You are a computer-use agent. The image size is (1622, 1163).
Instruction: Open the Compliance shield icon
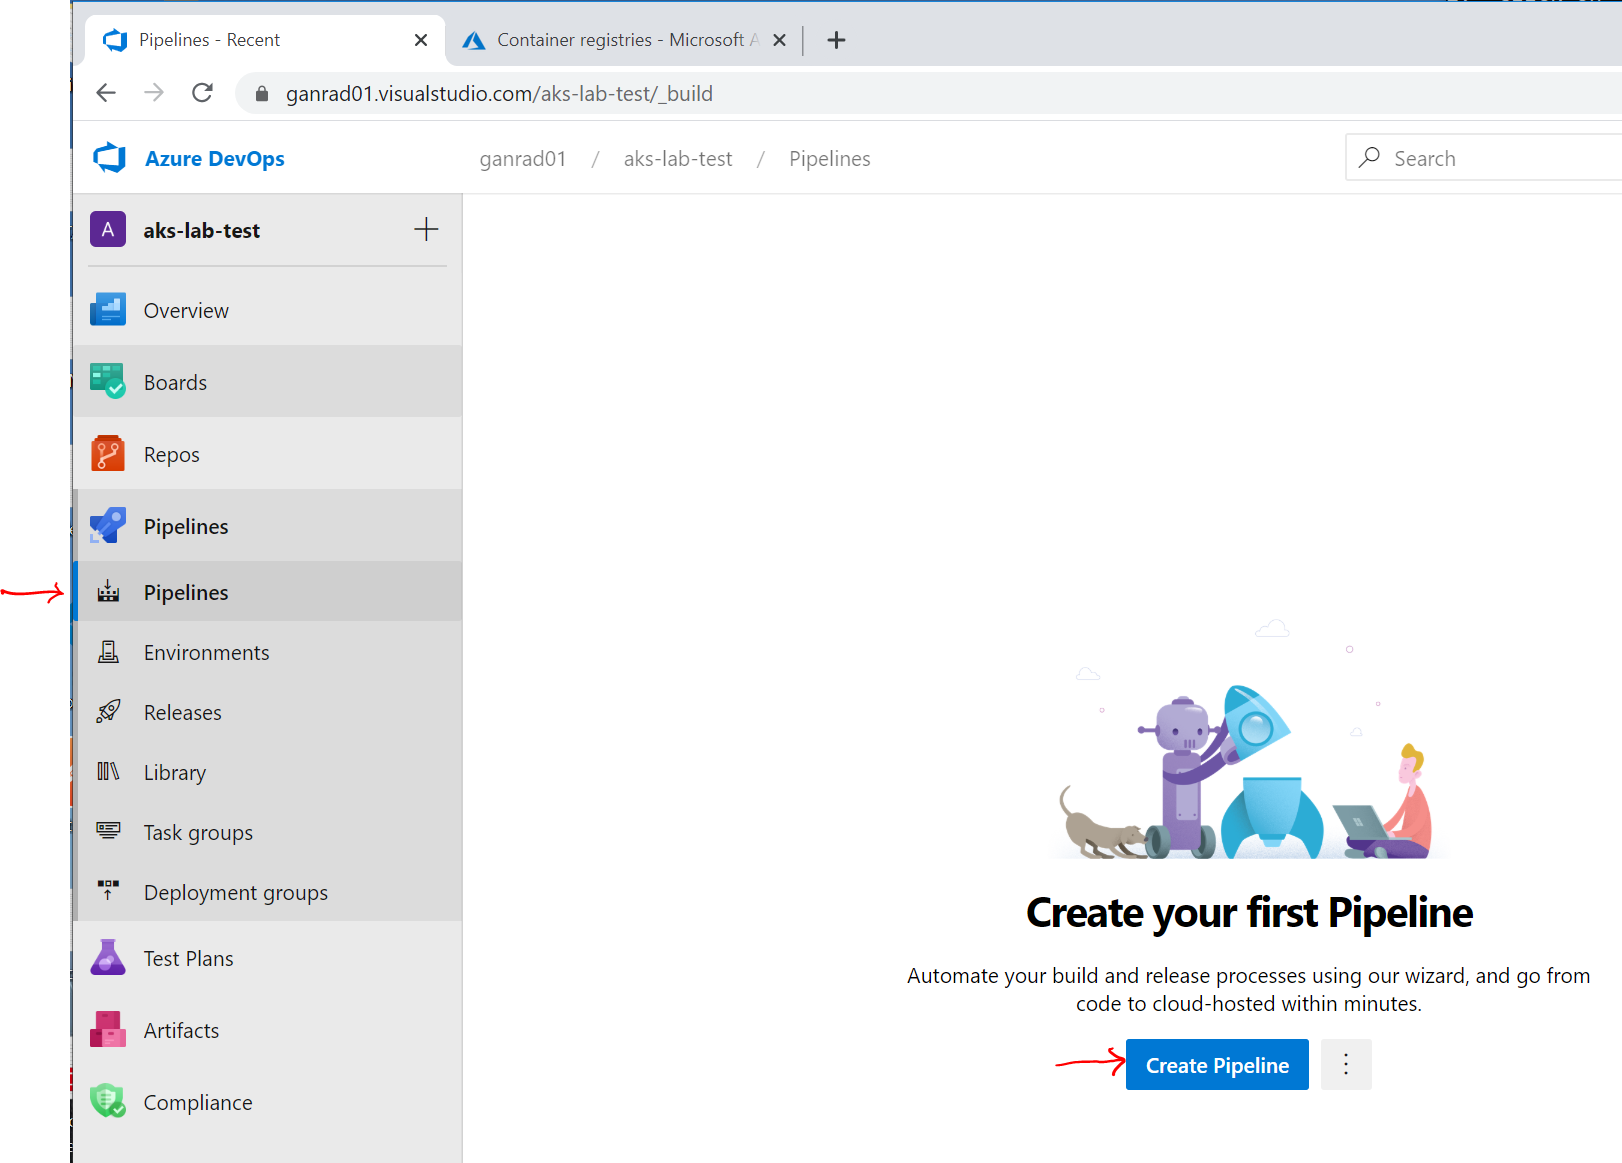108,1101
